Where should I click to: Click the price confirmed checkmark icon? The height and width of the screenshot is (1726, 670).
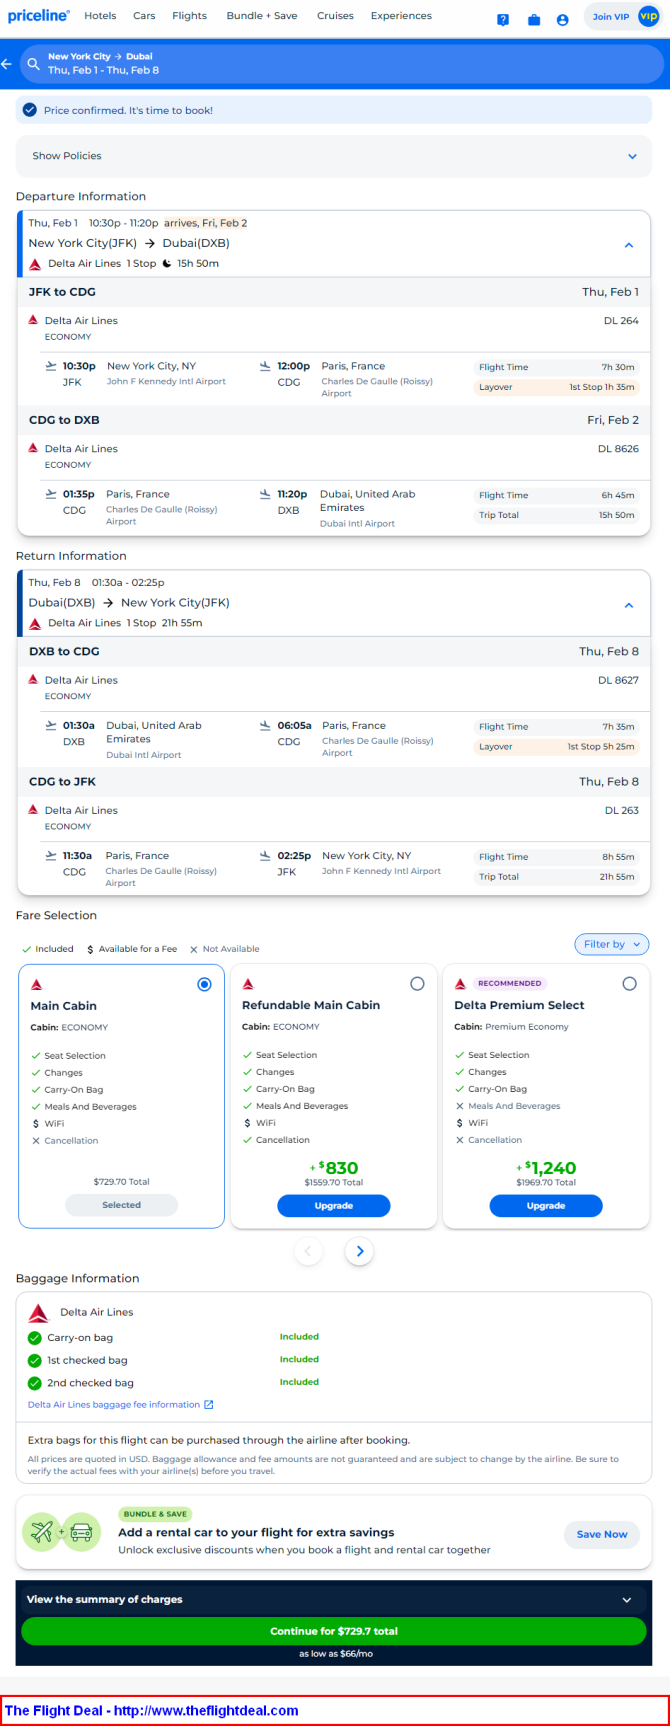pos(30,110)
